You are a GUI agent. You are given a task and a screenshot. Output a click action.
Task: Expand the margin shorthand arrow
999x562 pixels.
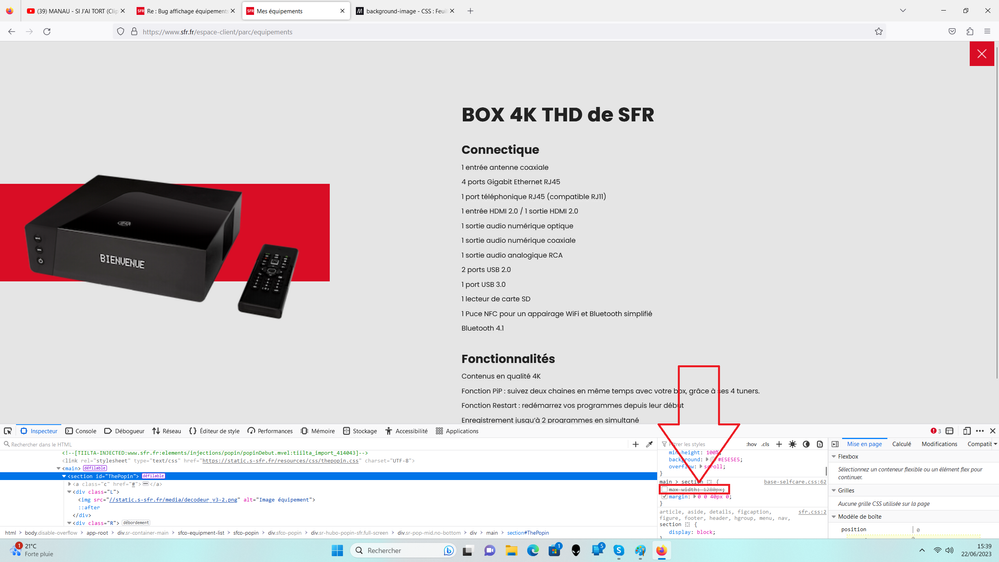coord(695,496)
